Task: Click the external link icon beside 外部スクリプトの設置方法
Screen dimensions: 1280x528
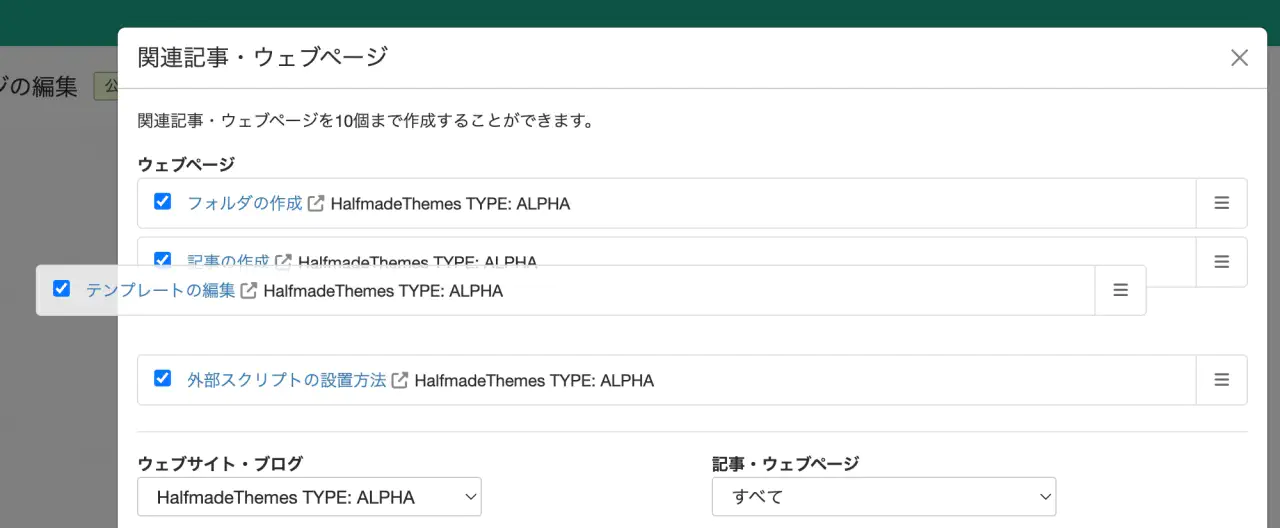Action: (400, 381)
